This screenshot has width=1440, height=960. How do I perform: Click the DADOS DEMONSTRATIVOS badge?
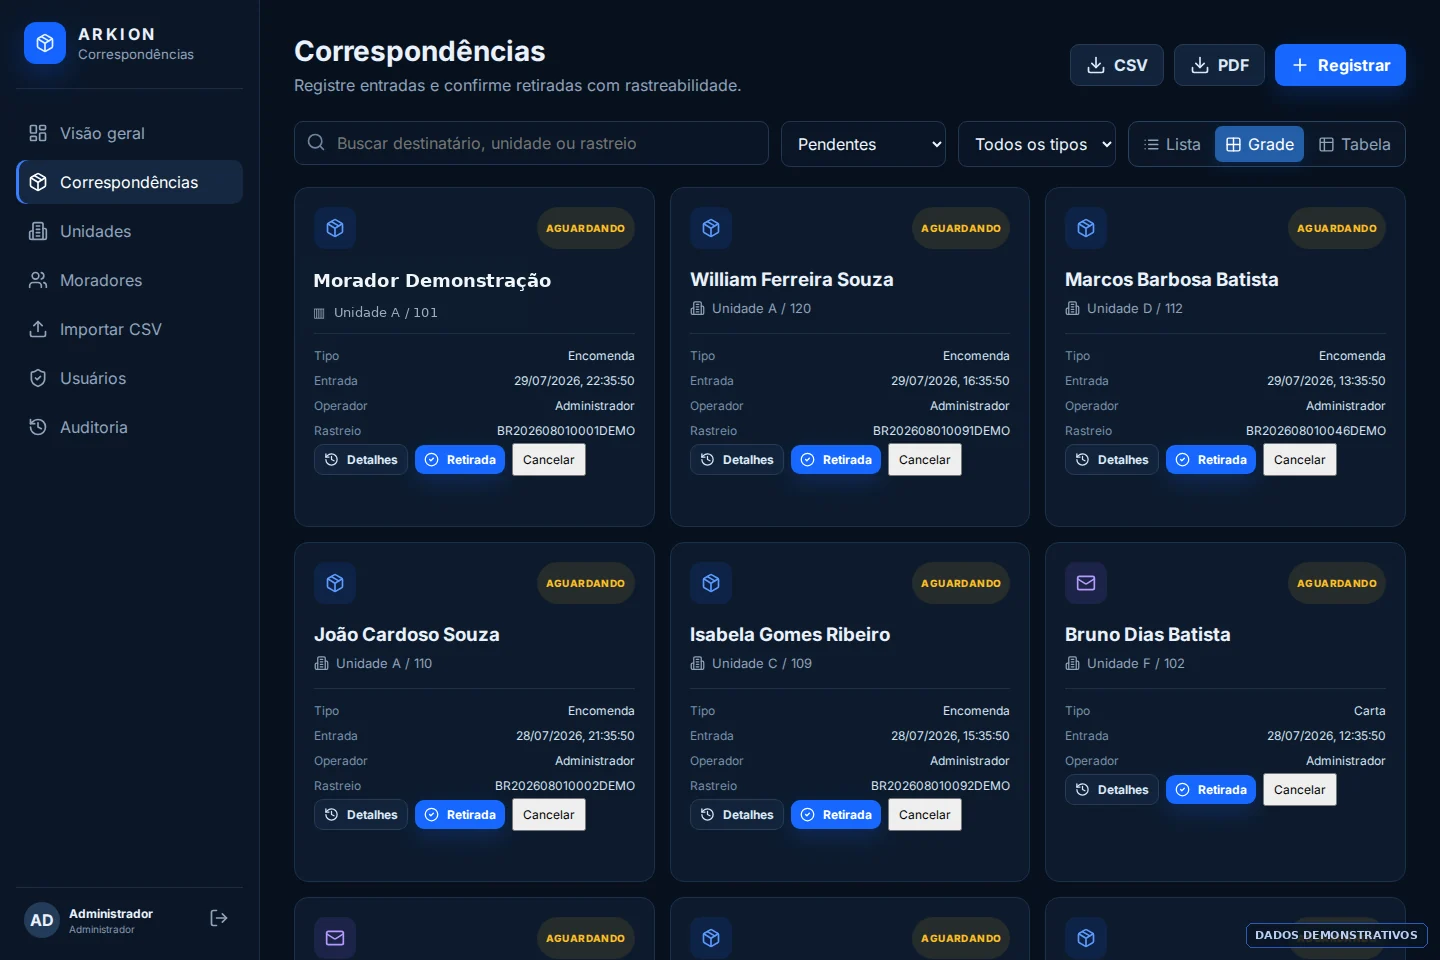click(1336, 935)
